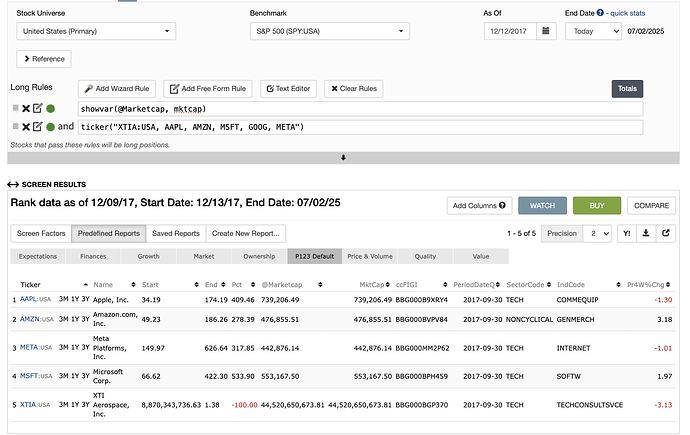Screen dimensions: 690x435
Task: Click the Y! Yahoo export icon
Action: point(627,234)
